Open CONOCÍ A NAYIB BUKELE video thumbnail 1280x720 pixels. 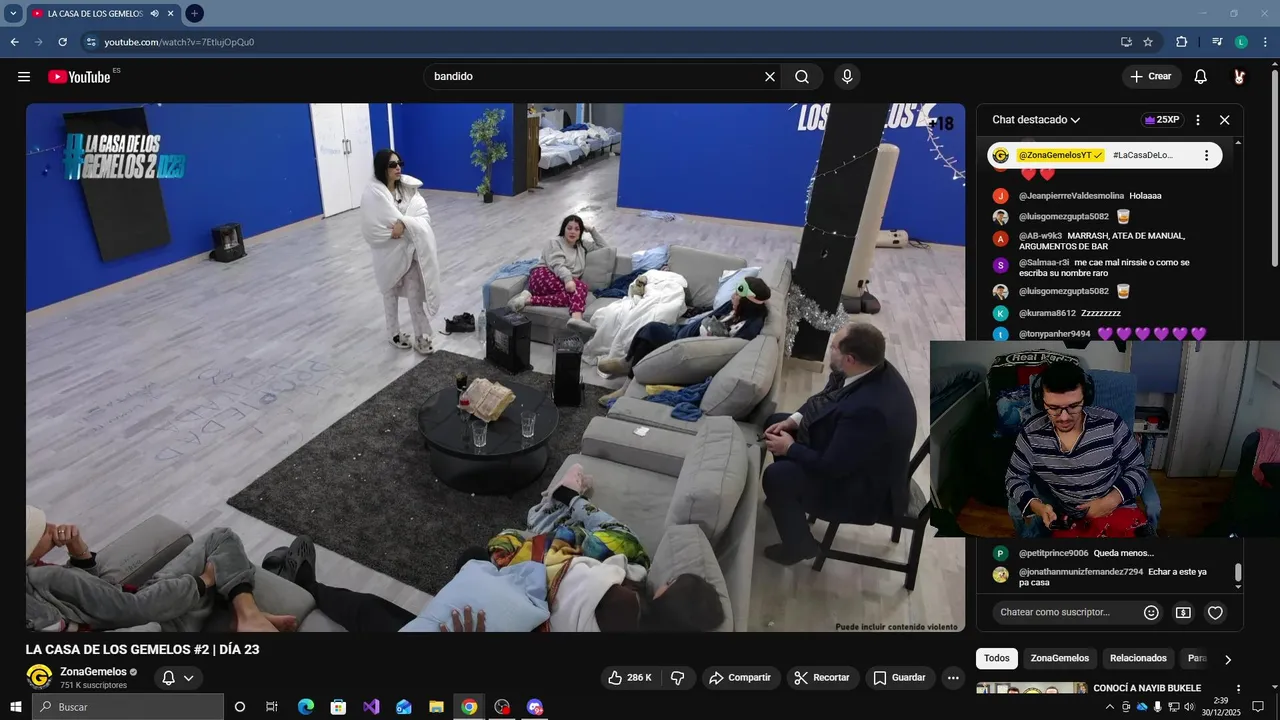(x=1031, y=689)
